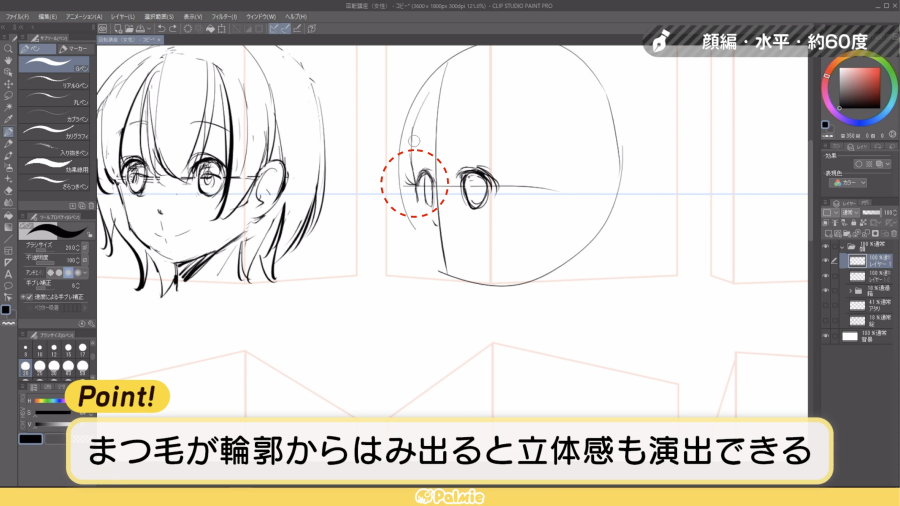Screen dimensions: 900x506
Task: Select the Hand move-view tool
Action: click(8, 60)
